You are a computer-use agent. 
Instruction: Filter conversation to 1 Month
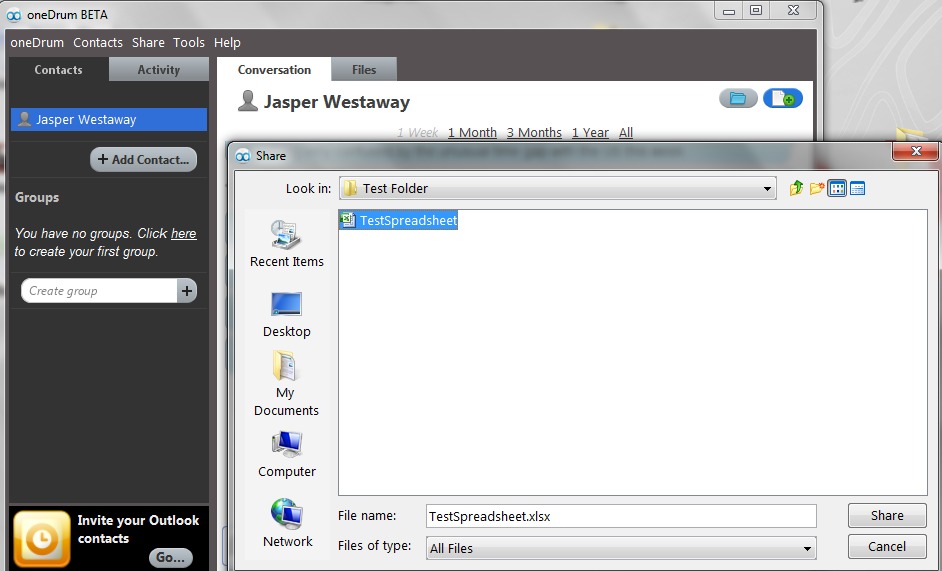tap(472, 132)
